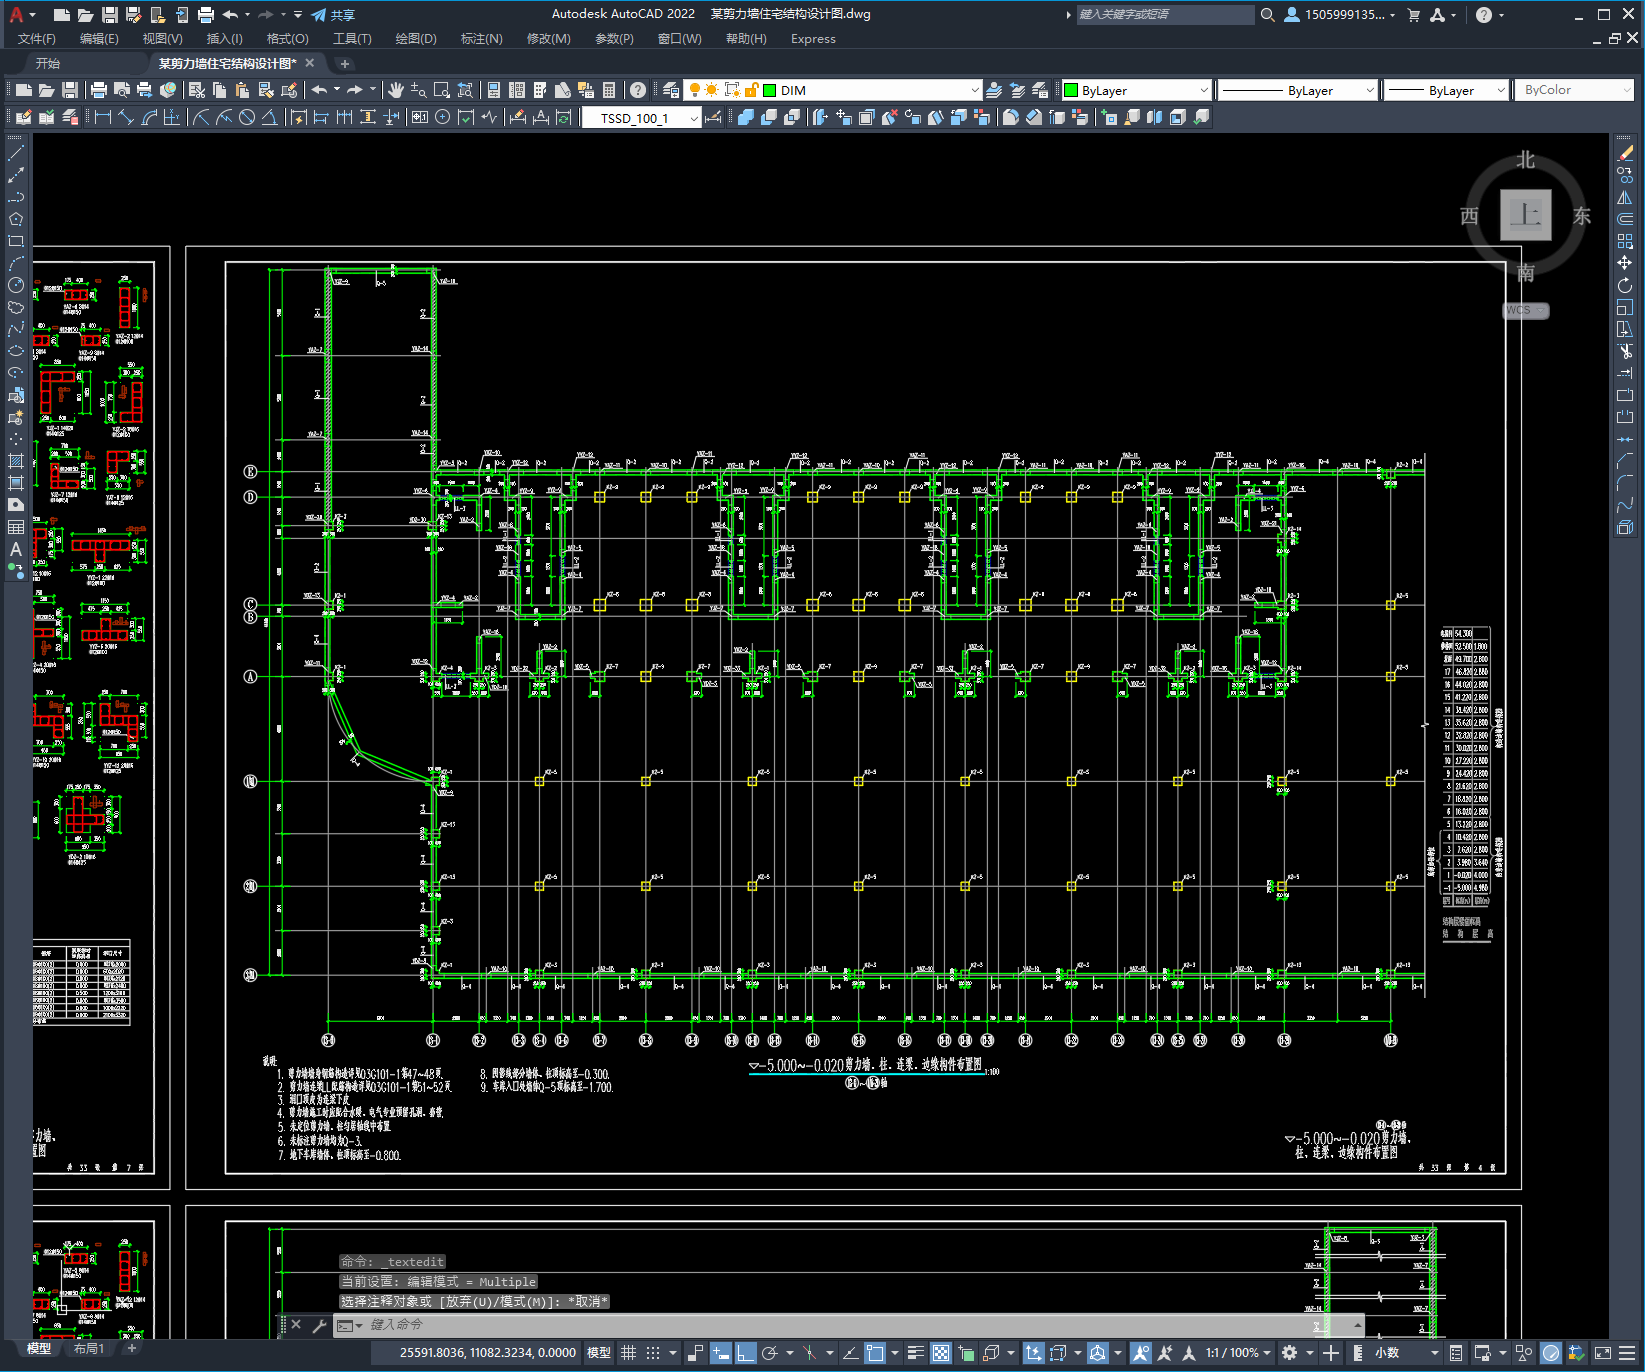Open the Layer Properties Manager icon
The image size is (1645, 1372).
pos(671,90)
